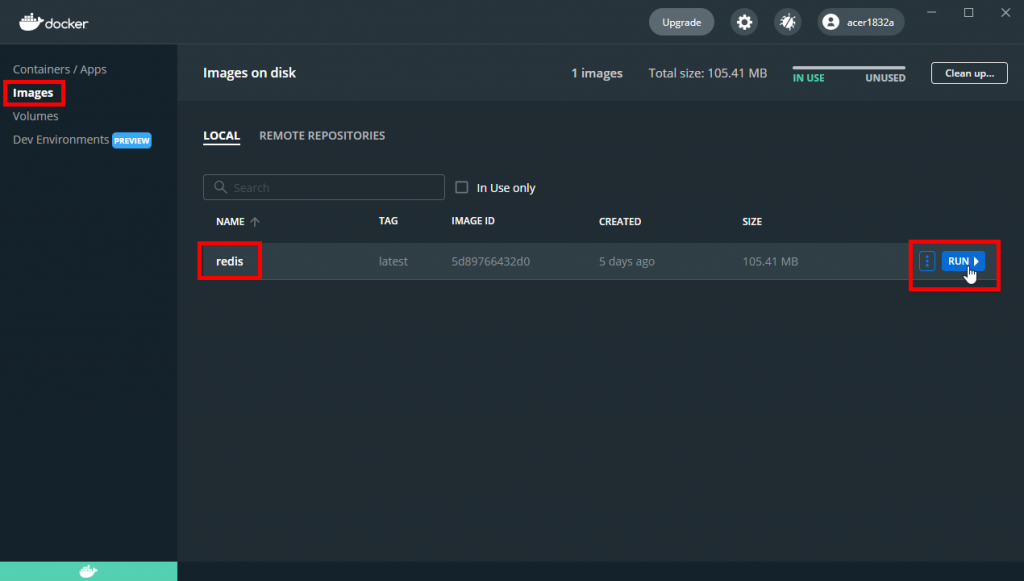Maximize the Docker window
The width and height of the screenshot is (1024, 581).
(x=968, y=12)
